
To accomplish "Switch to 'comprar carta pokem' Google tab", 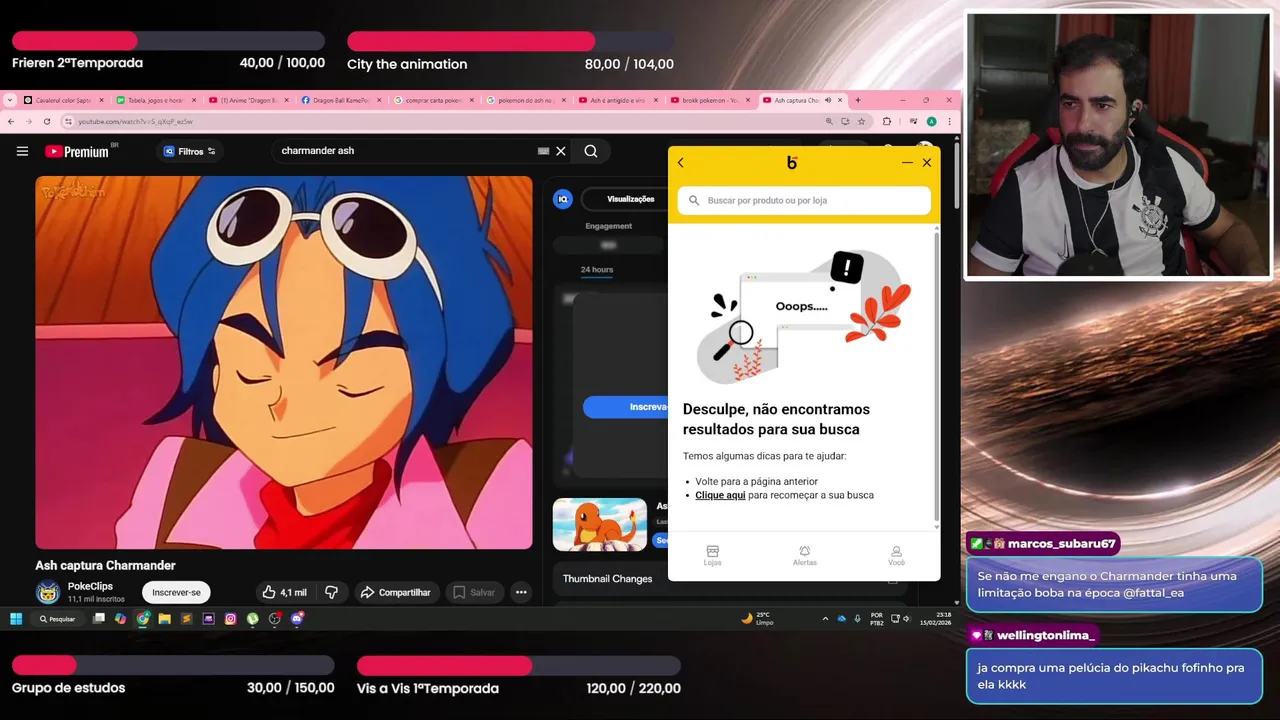I will coord(432,100).
